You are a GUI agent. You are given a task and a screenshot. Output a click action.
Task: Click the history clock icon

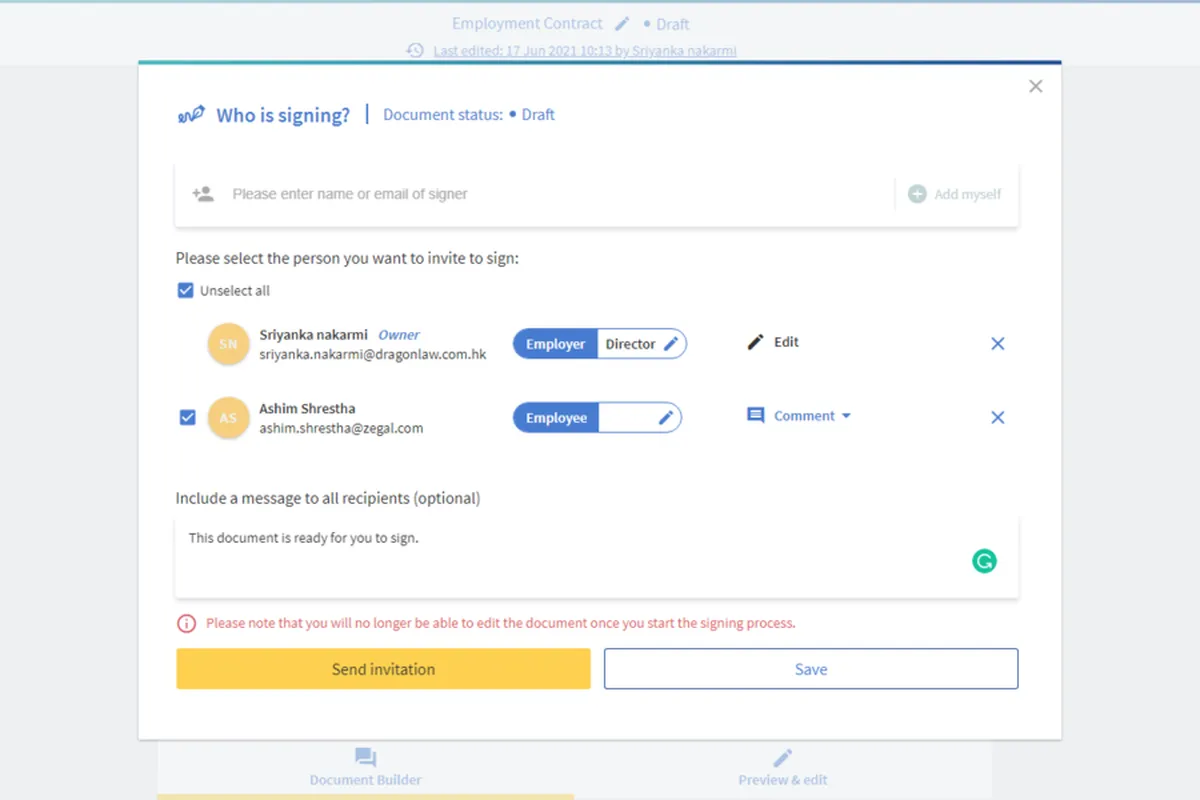click(415, 50)
